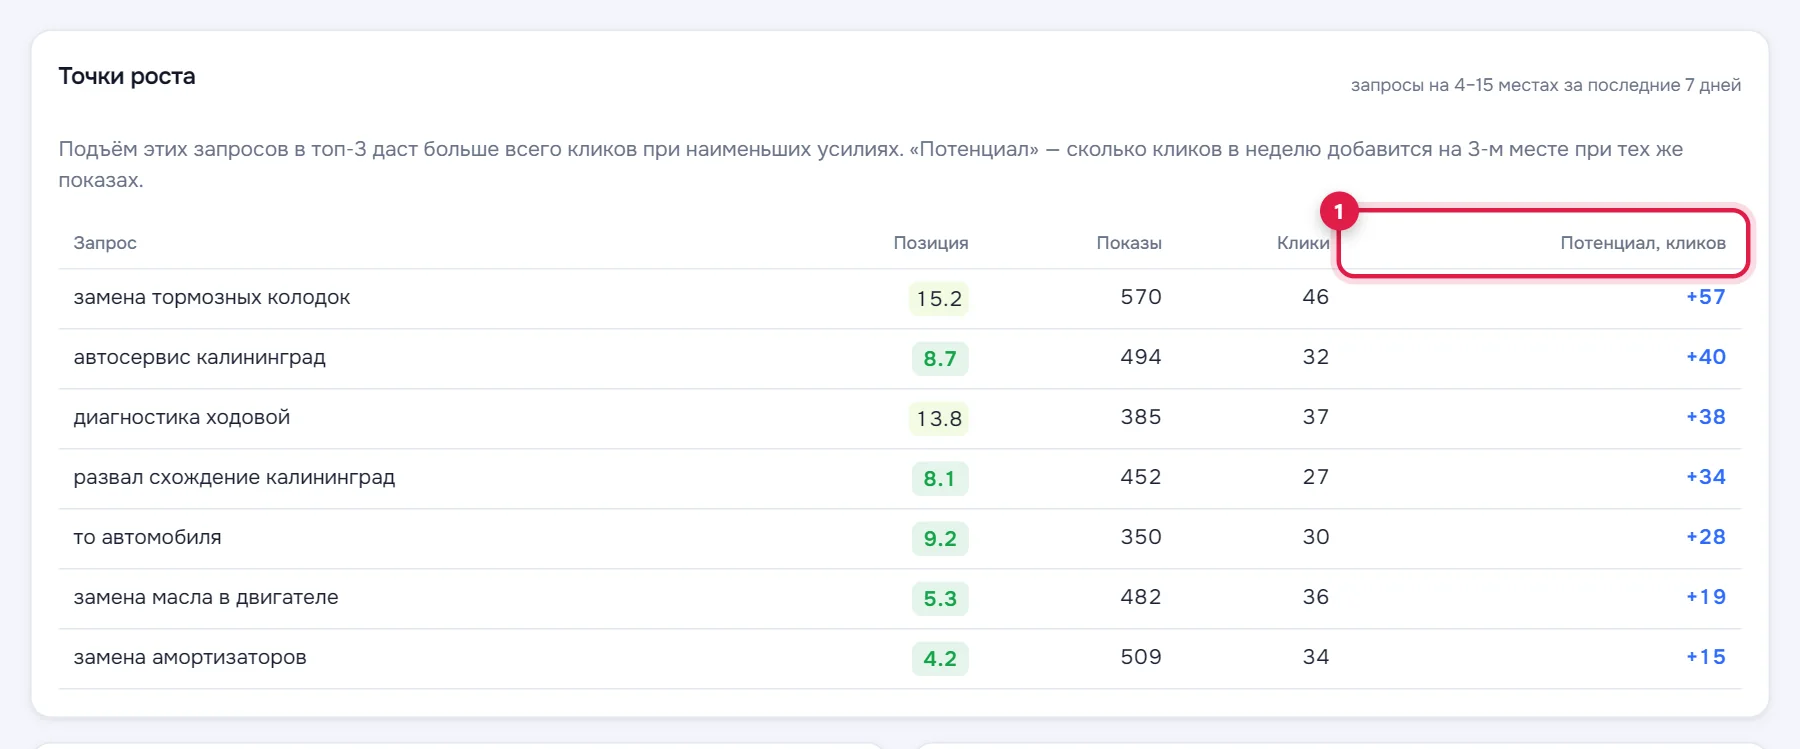Click the potential value +57
The image size is (1800, 749).
pyautogui.click(x=1706, y=297)
